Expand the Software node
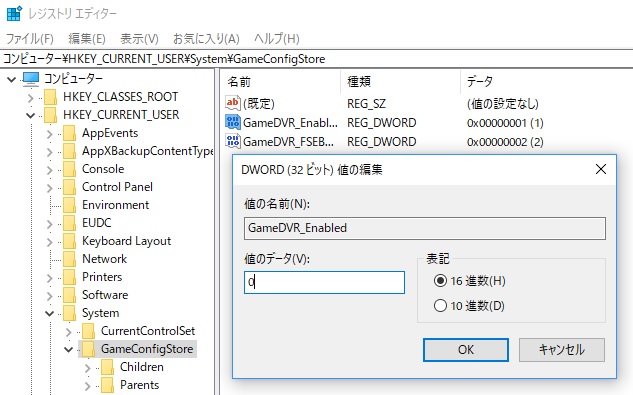633x395 pixels. (50, 296)
